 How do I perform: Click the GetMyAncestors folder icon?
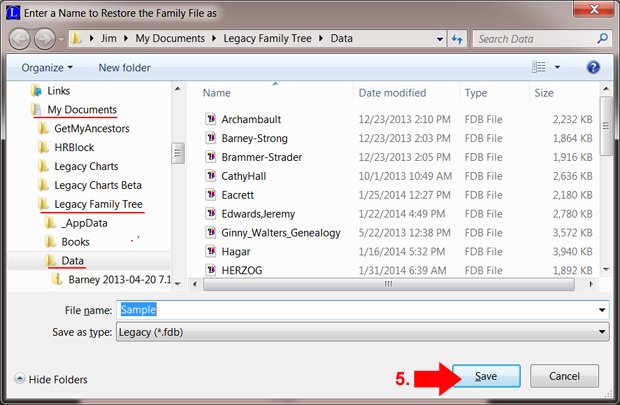click(x=43, y=129)
